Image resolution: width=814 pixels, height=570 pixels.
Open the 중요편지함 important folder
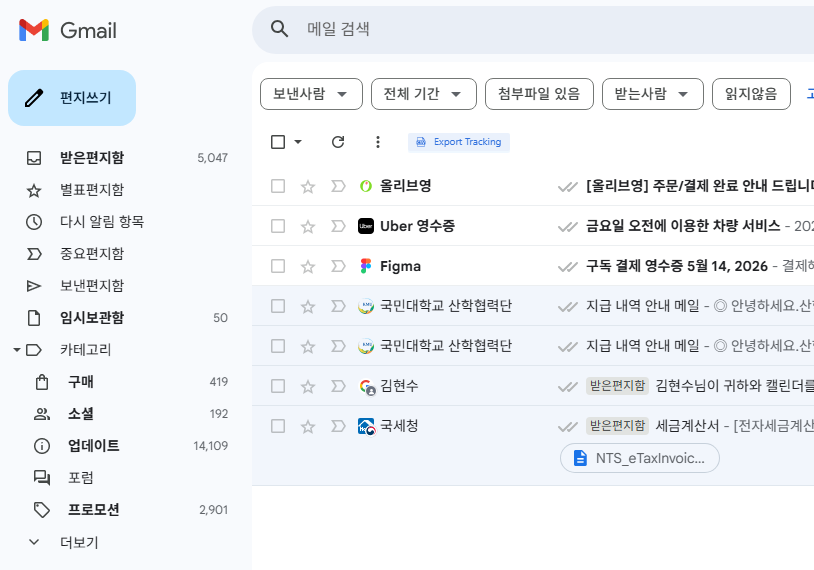(x=92, y=253)
